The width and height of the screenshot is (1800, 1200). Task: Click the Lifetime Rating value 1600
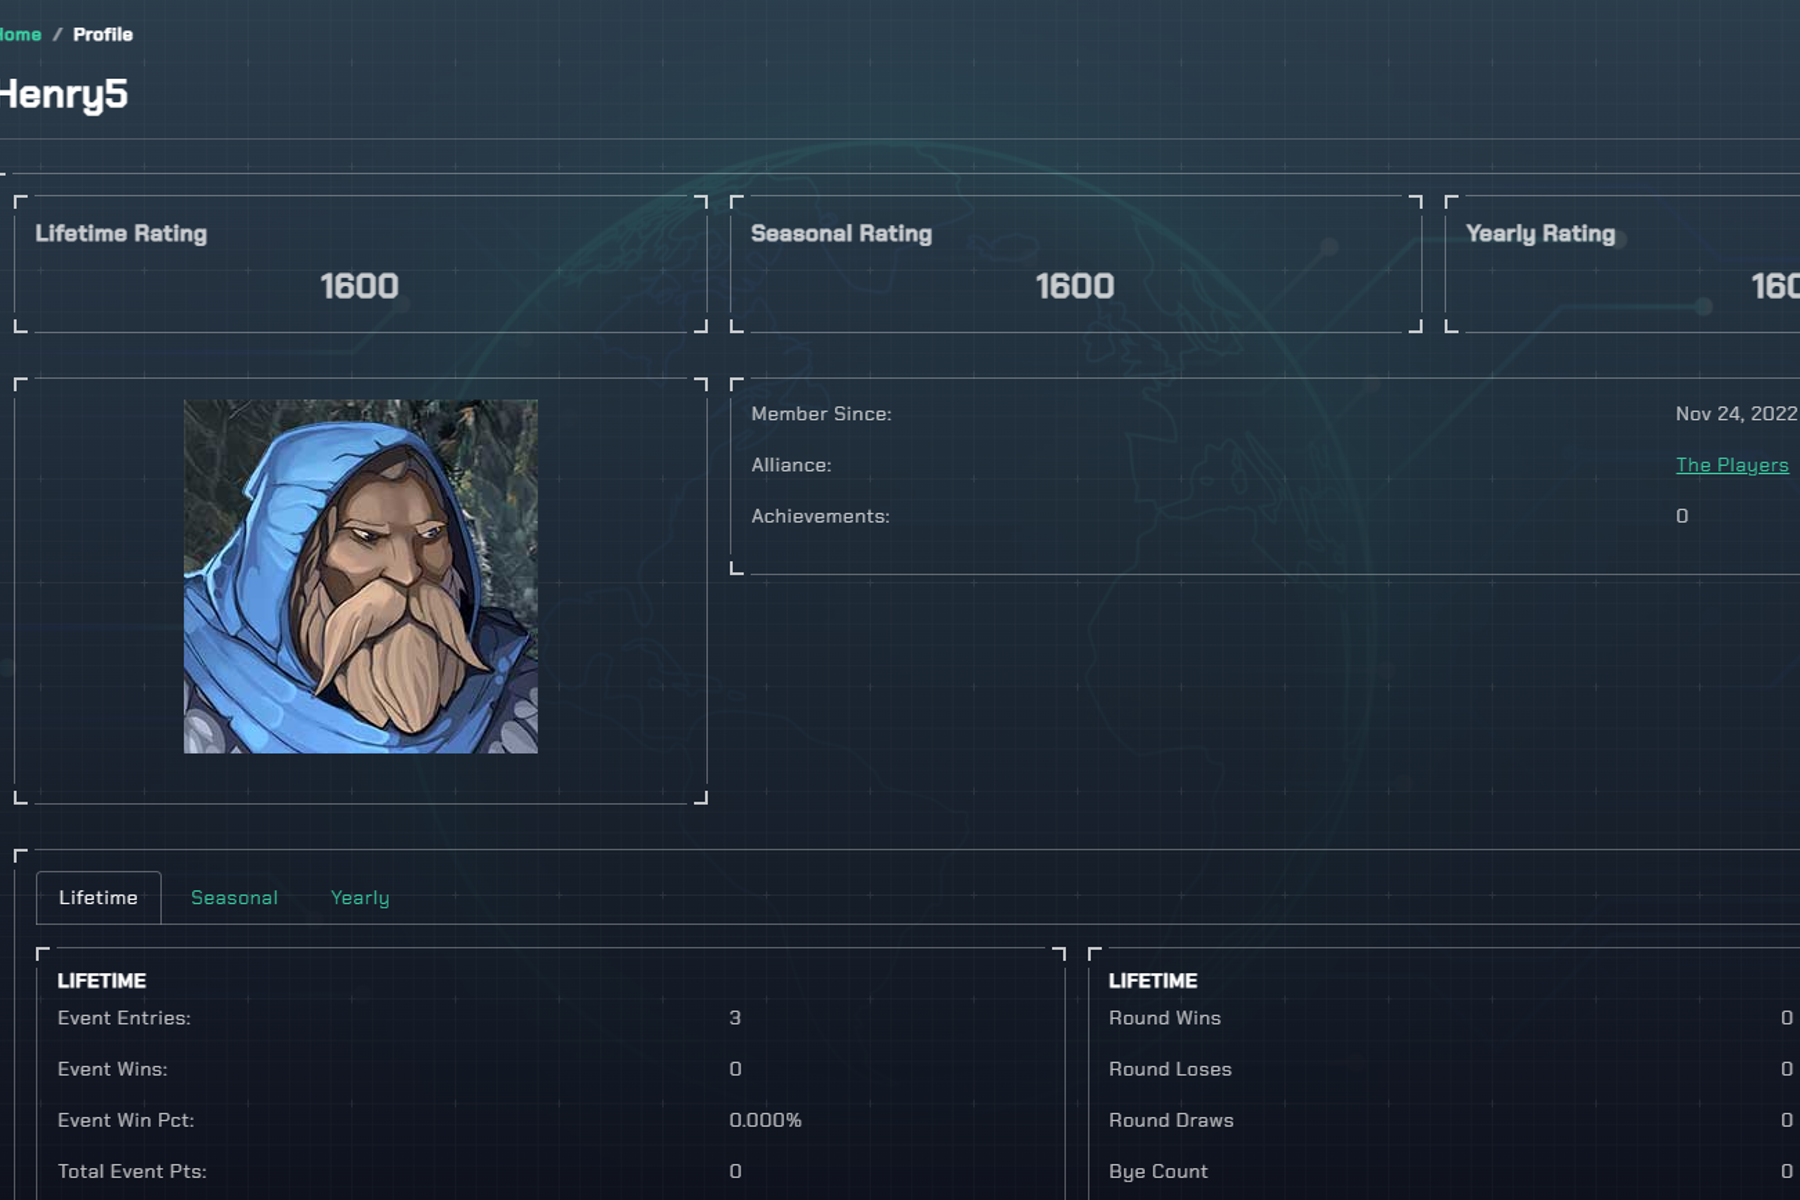click(359, 286)
